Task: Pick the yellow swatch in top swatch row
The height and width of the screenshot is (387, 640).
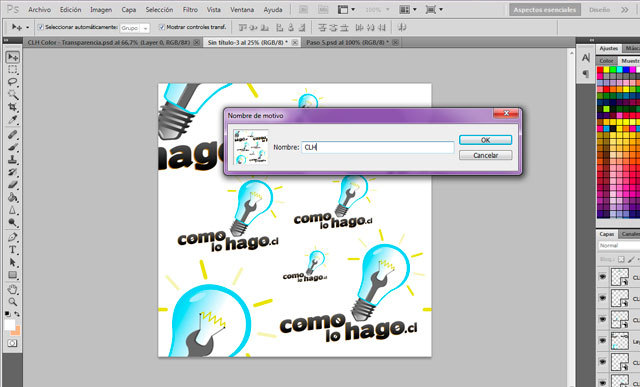Action: click(607, 70)
